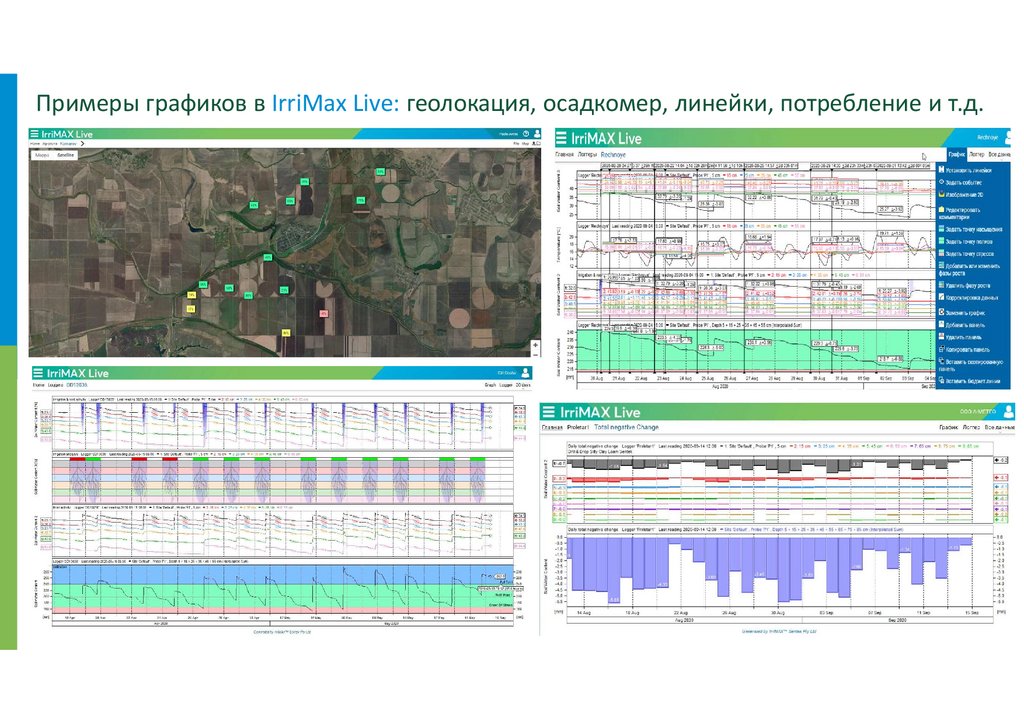Open the 30 days period selector
Image resolution: width=1024 pixels, height=724 pixels.
(523, 385)
